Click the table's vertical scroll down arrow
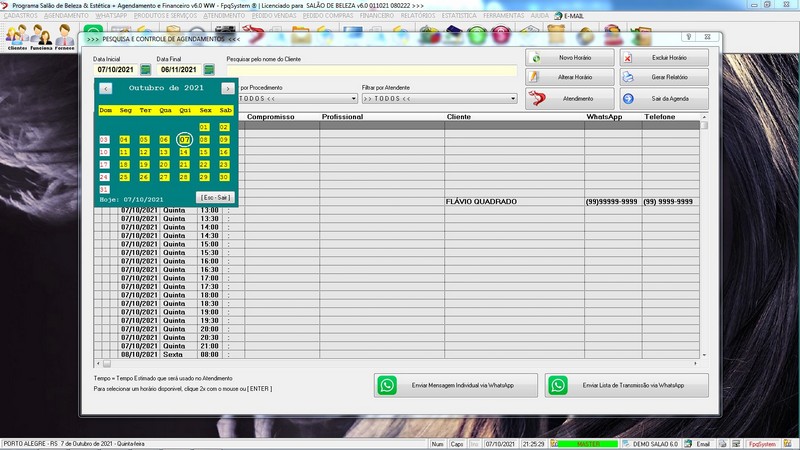 coord(704,355)
